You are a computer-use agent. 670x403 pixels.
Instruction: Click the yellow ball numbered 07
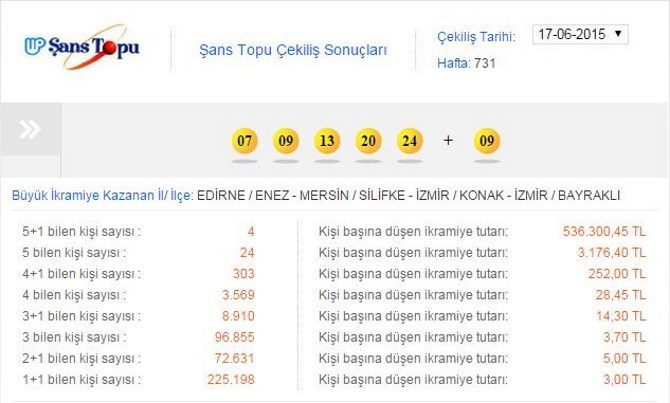click(245, 141)
